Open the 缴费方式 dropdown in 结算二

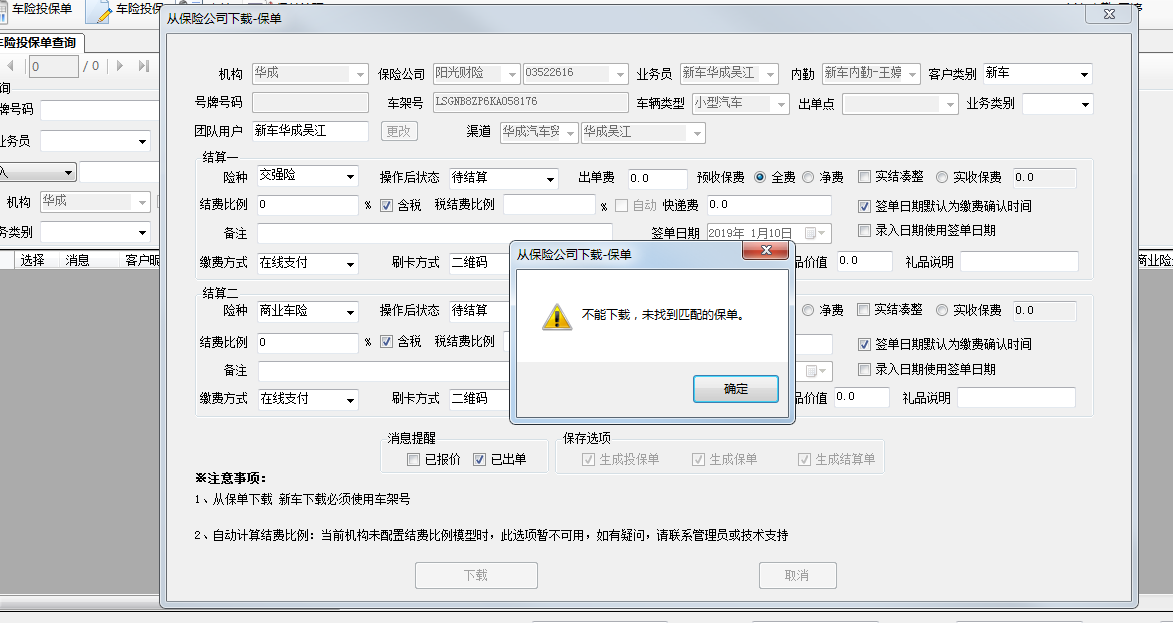coord(307,399)
